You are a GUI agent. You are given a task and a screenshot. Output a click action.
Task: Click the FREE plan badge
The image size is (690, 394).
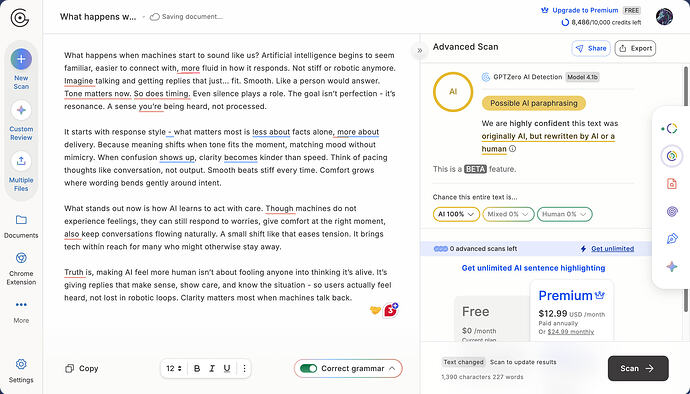point(631,10)
